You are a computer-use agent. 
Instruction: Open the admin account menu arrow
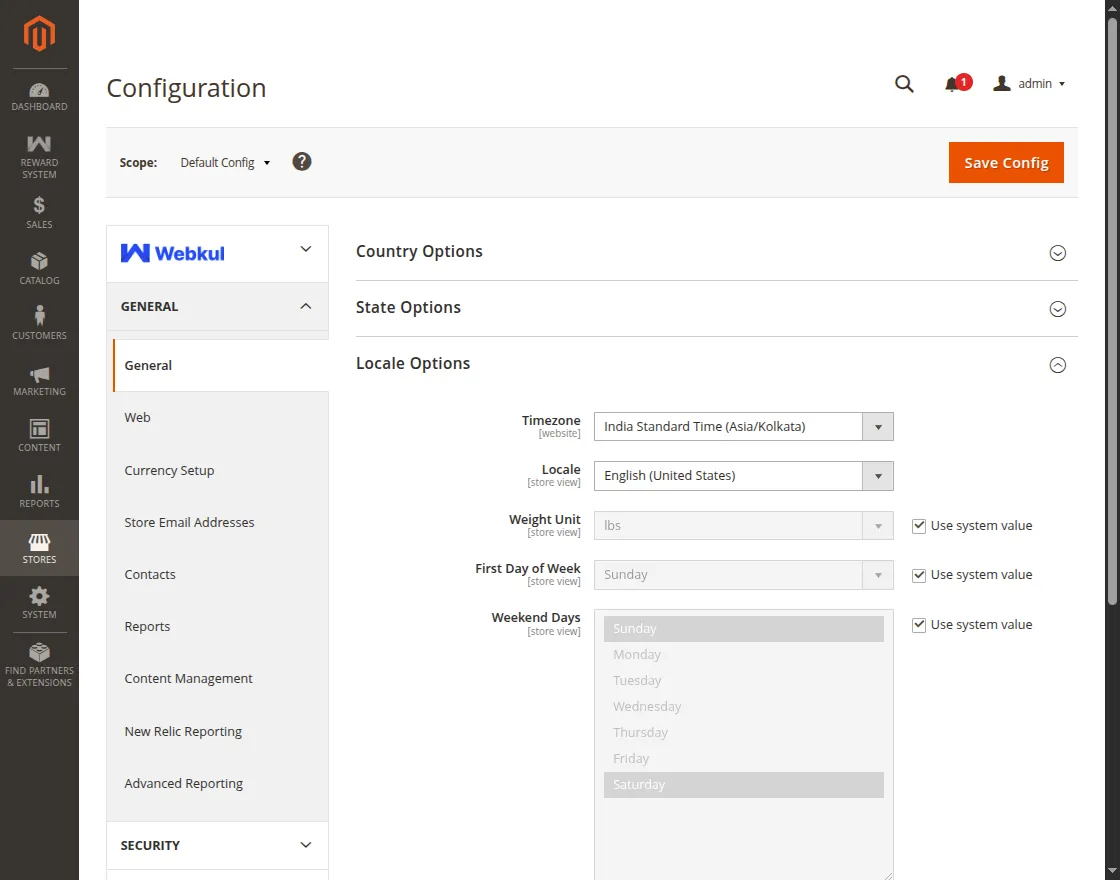pos(1062,84)
